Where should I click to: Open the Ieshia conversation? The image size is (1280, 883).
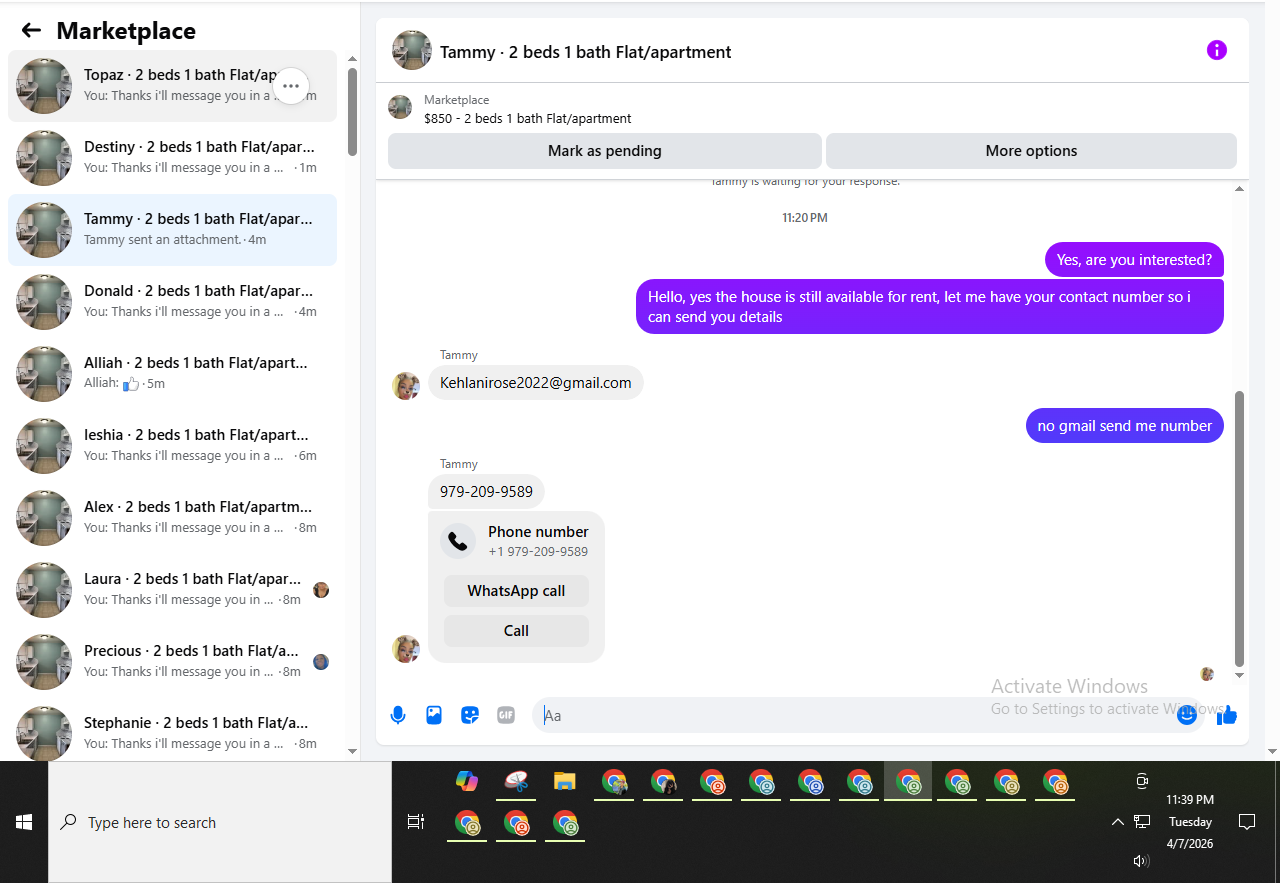(x=172, y=446)
